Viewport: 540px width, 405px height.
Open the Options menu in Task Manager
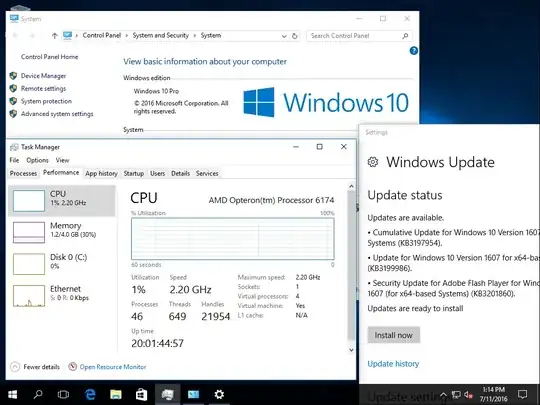[x=37, y=160]
